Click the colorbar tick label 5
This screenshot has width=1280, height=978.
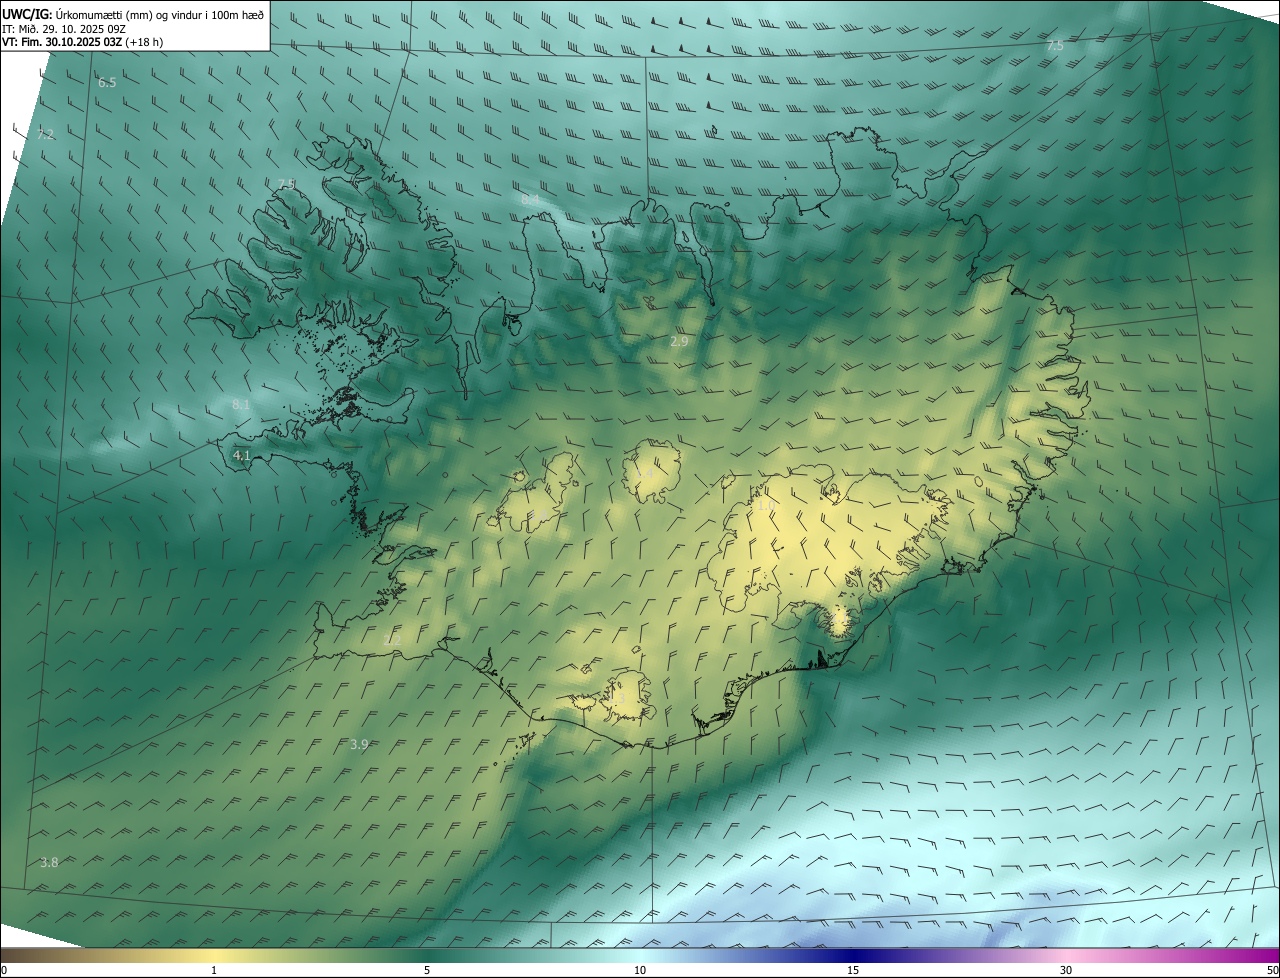pyautogui.click(x=427, y=970)
